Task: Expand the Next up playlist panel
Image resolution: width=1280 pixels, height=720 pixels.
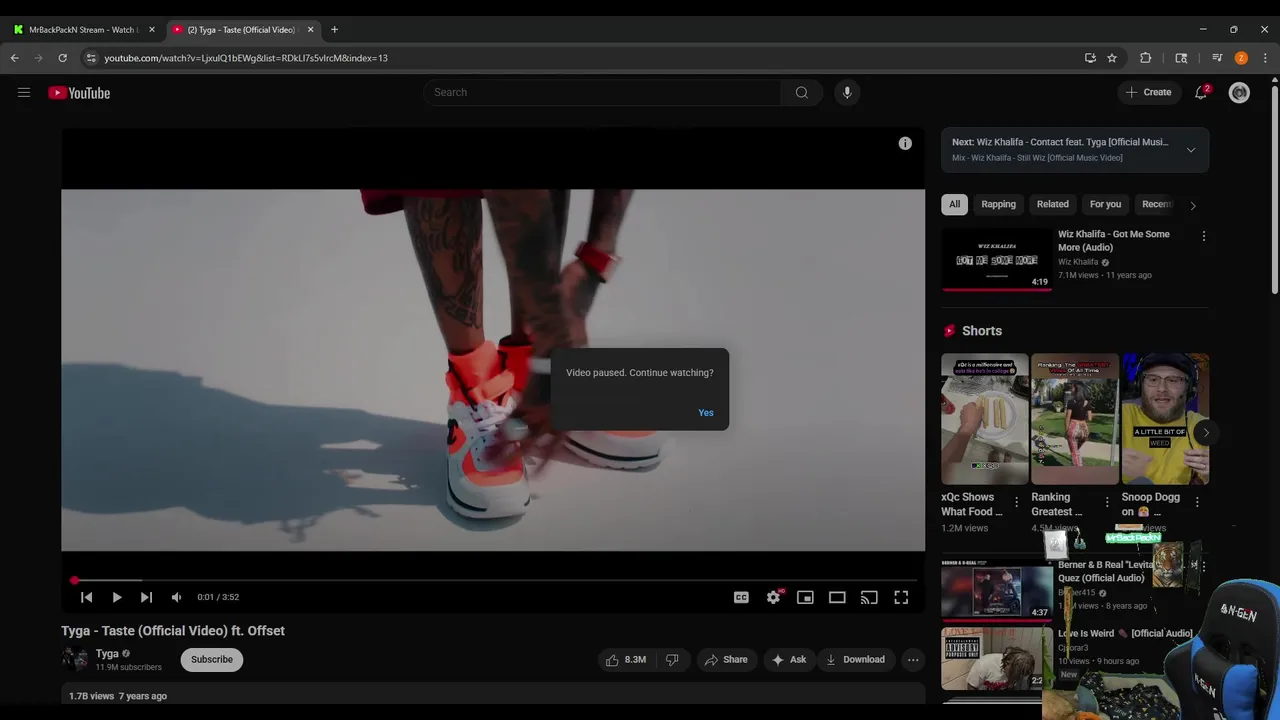Action: tap(1190, 150)
